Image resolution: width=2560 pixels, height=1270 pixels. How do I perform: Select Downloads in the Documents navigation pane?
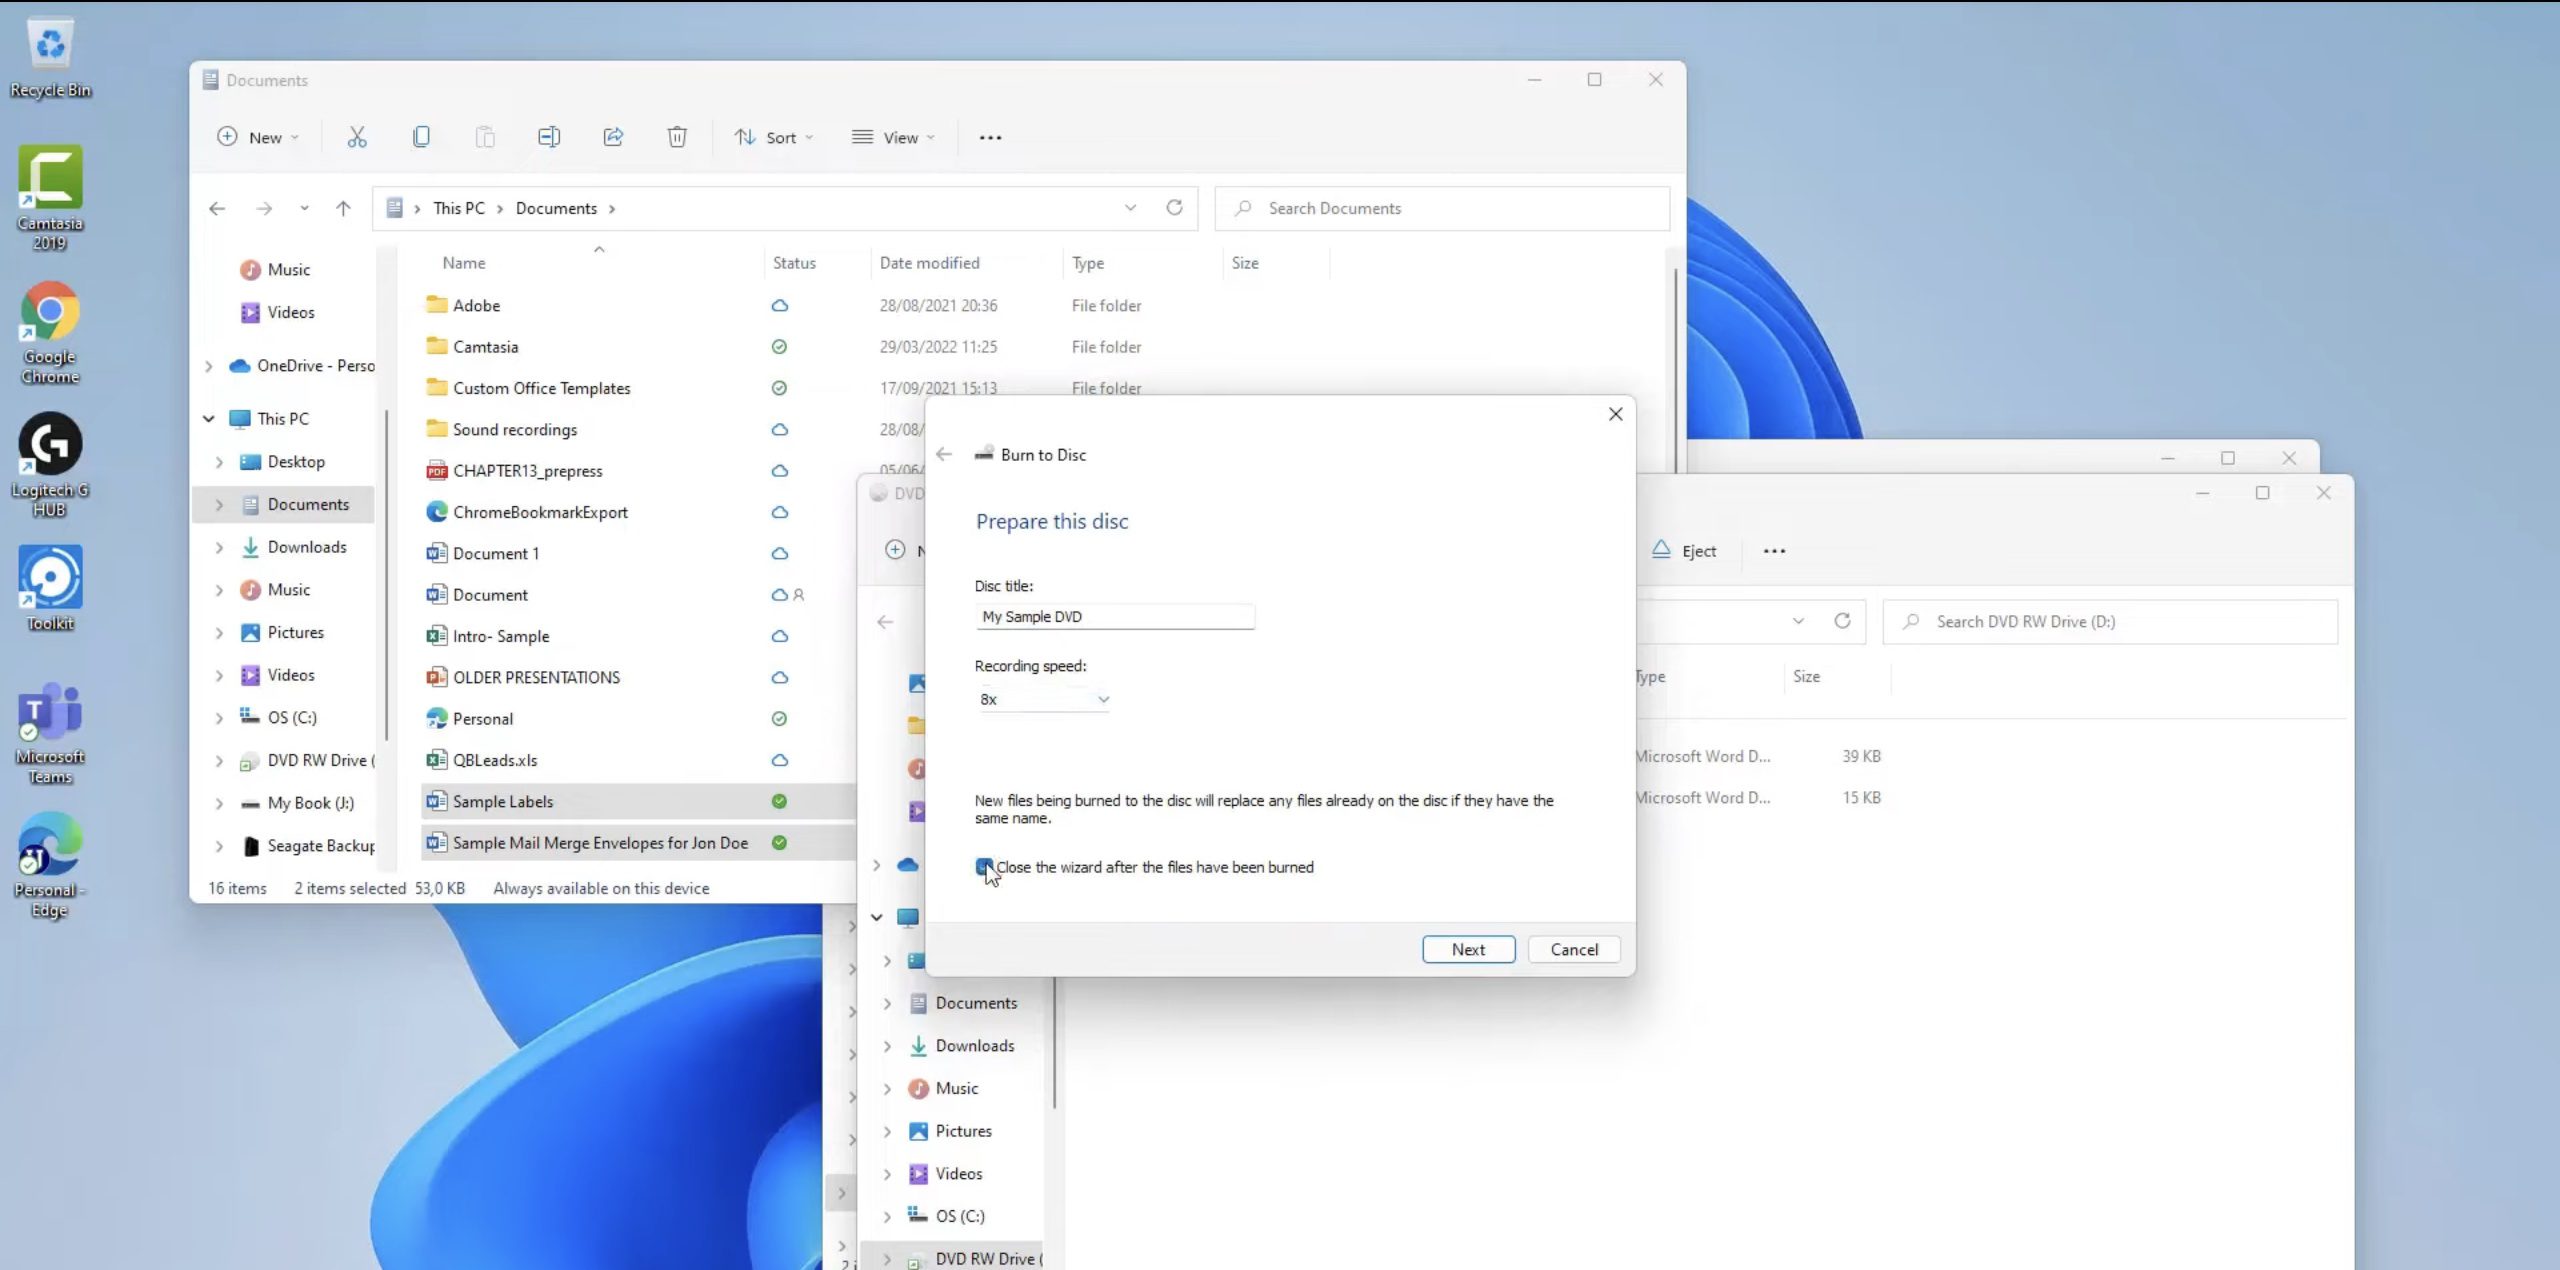point(307,547)
